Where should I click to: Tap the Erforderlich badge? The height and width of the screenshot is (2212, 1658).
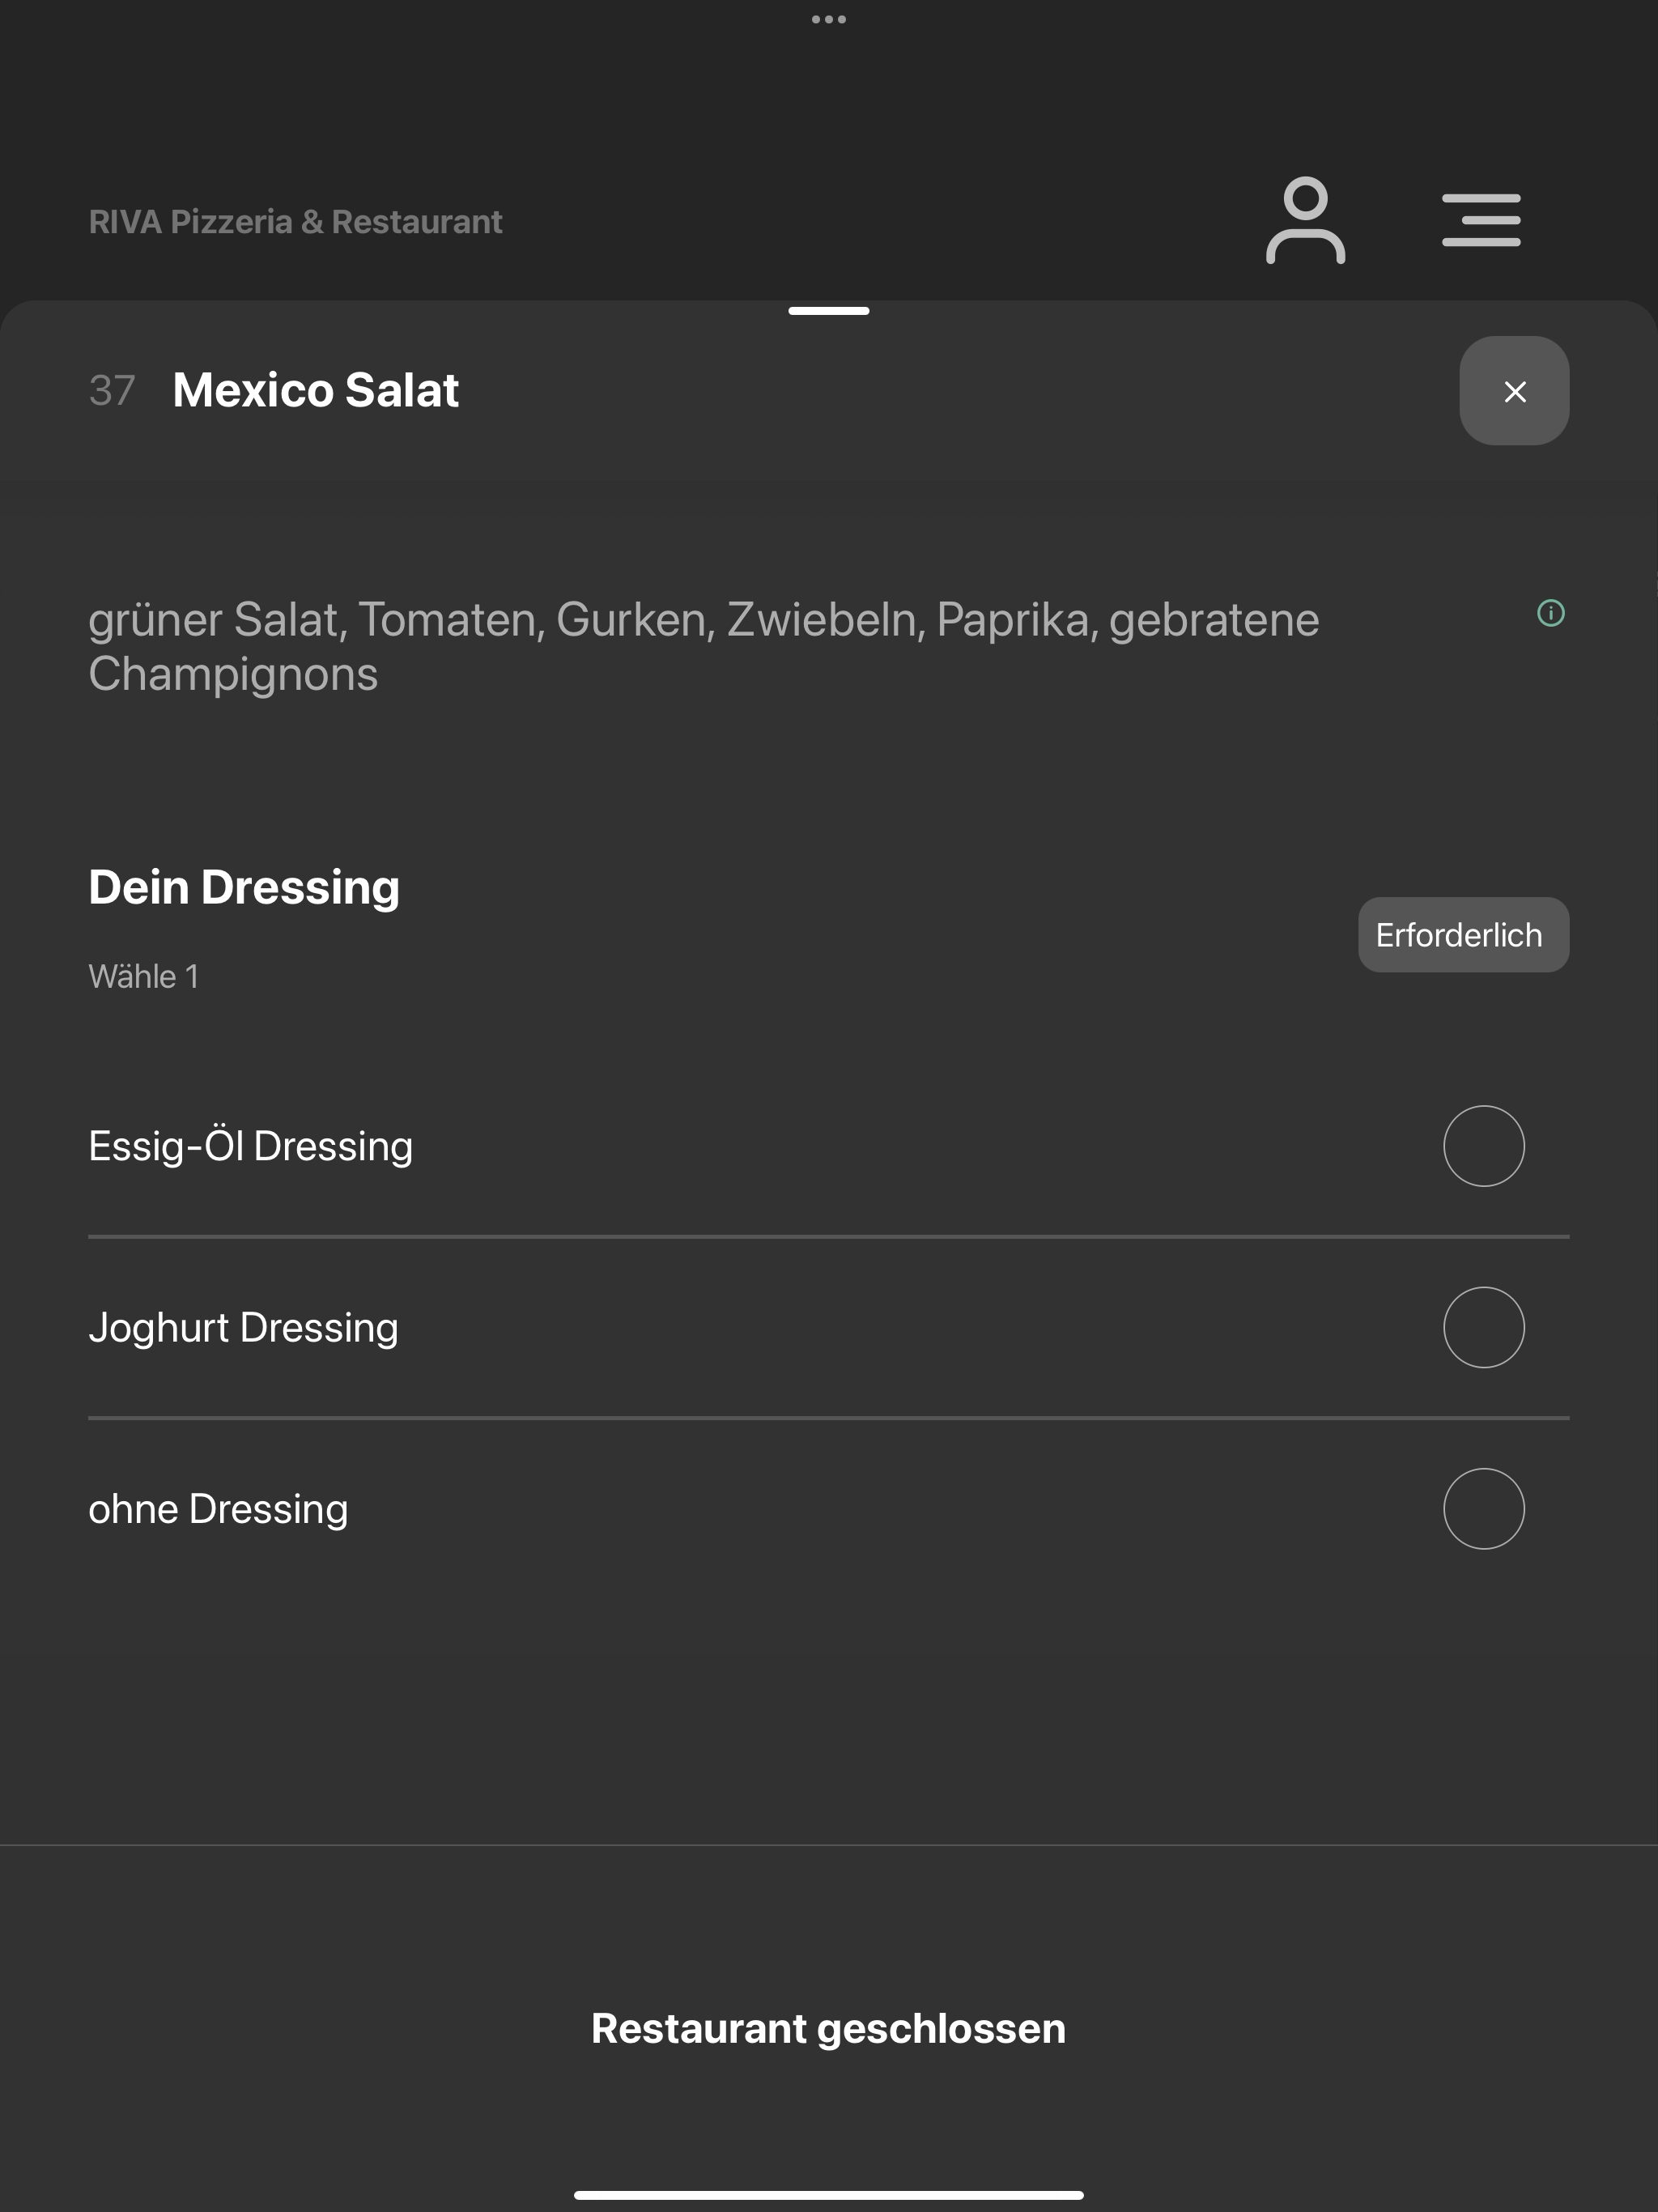point(1463,935)
